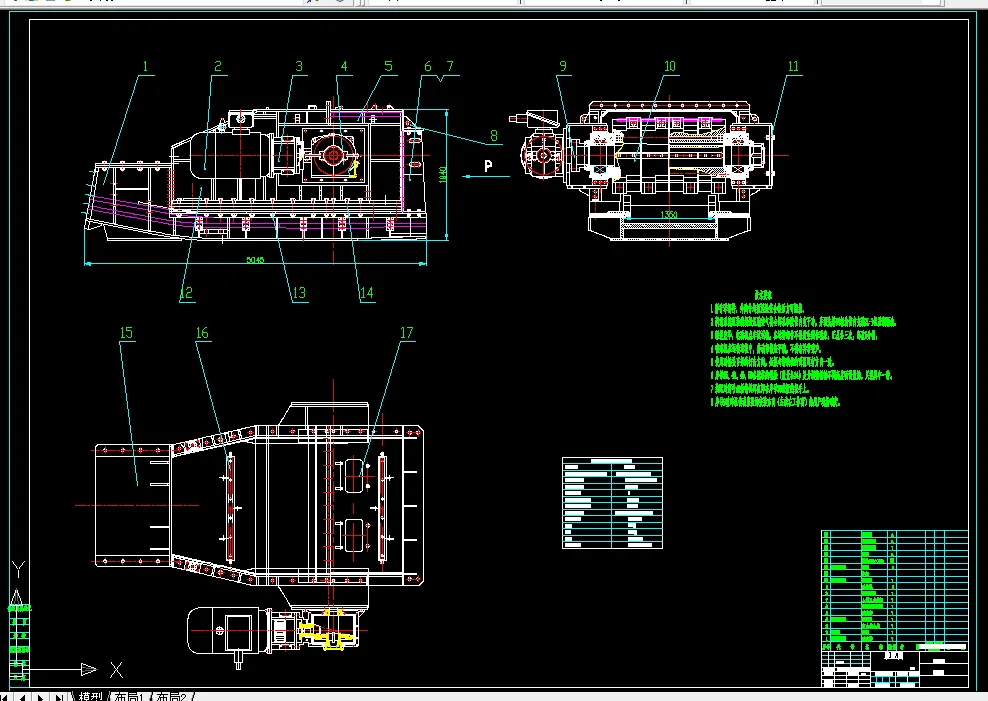
Task: Select the green technical requirements text block
Action: click(x=803, y=348)
